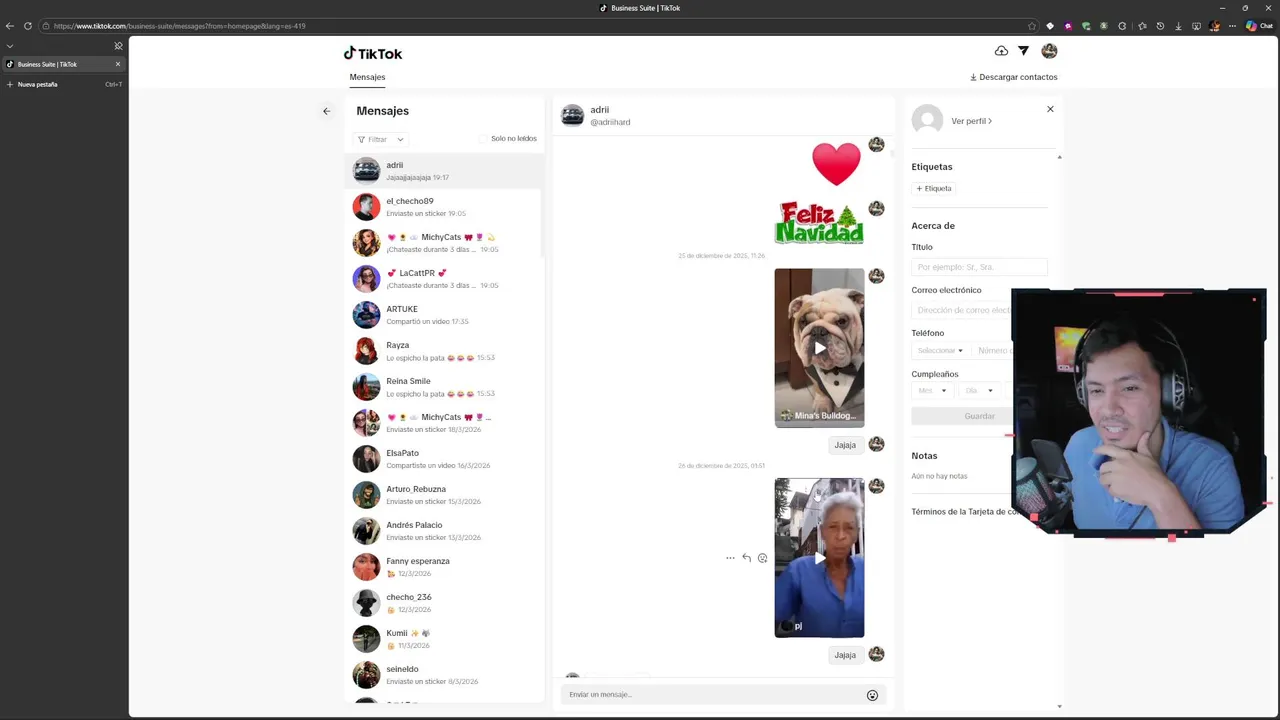This screenshot has height=720, width=1280.
Task: Open the birthday Día dropdown
Action: coord(978,391)
